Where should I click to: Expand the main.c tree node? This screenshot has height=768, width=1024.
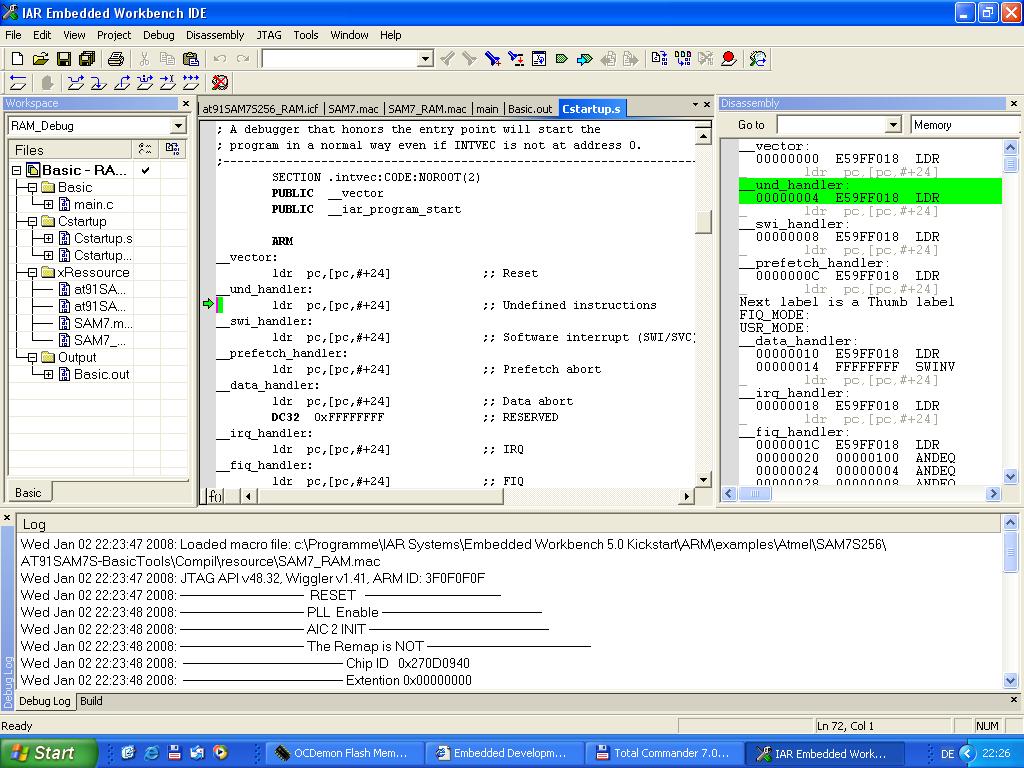click(x=48, y=204)
